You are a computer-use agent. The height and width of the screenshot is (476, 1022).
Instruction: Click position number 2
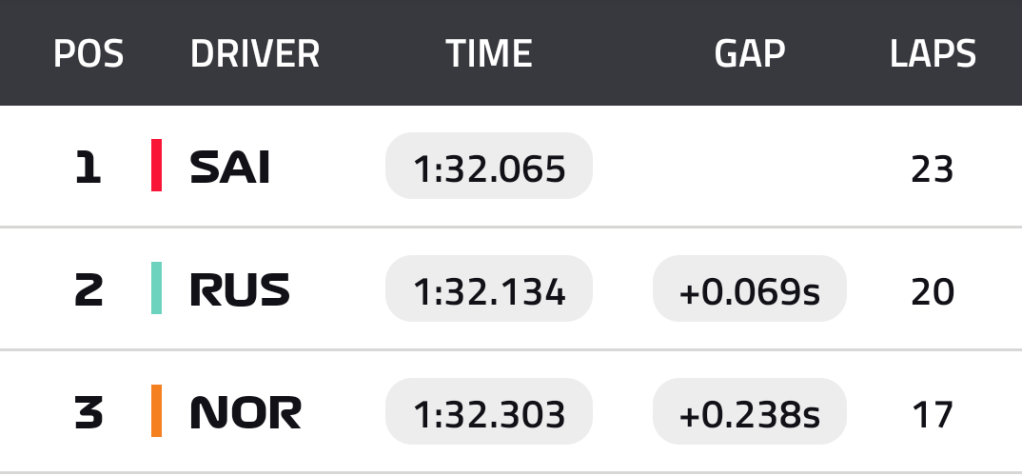[88, 290]
